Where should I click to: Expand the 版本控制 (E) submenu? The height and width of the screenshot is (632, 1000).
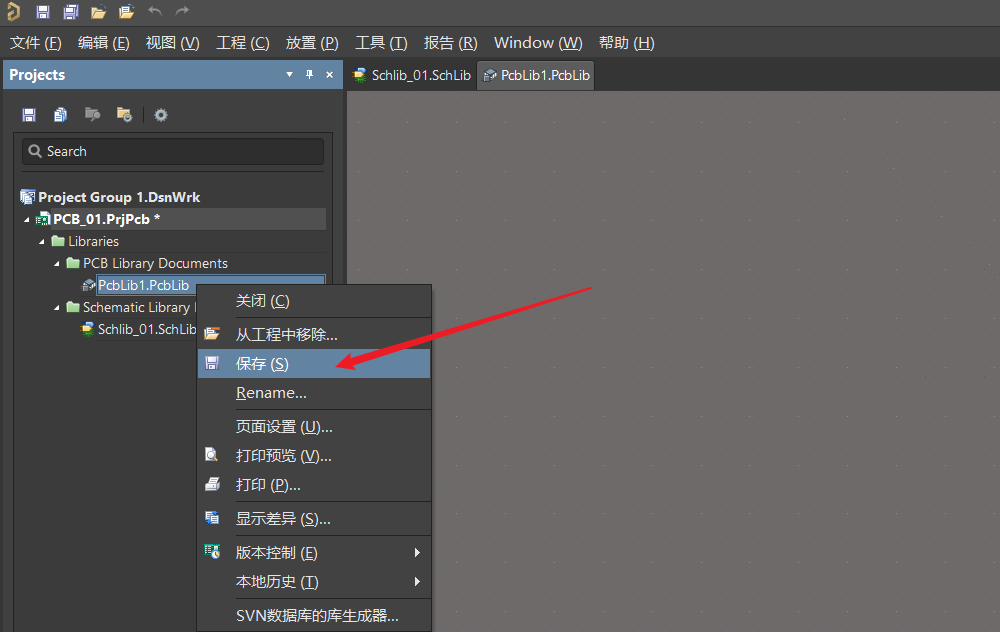(314, 553)
